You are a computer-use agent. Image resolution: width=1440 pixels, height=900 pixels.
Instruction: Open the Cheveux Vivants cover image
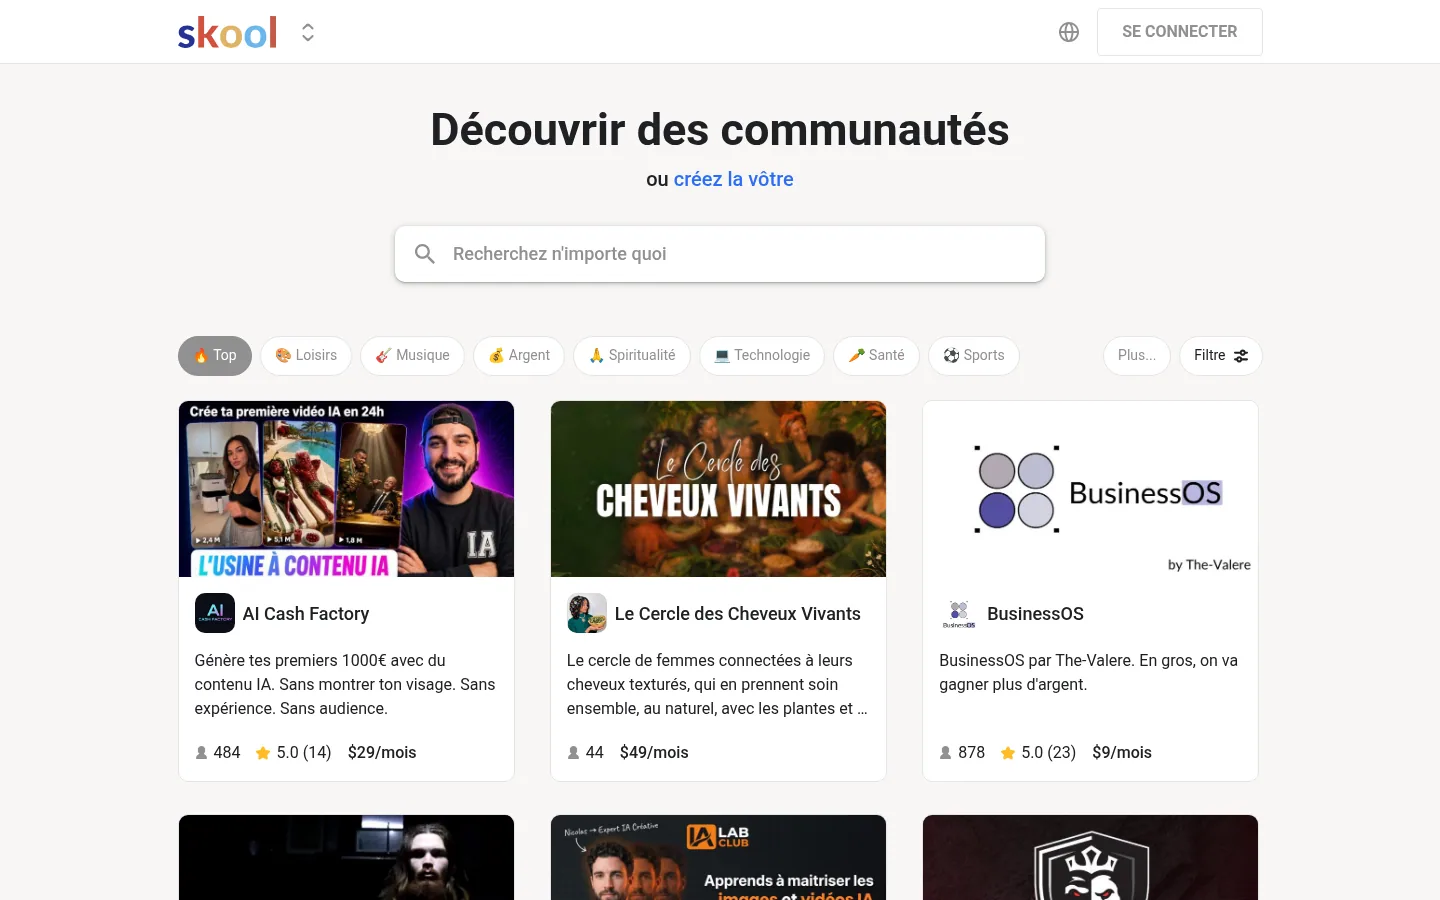[x=718, y=489]
